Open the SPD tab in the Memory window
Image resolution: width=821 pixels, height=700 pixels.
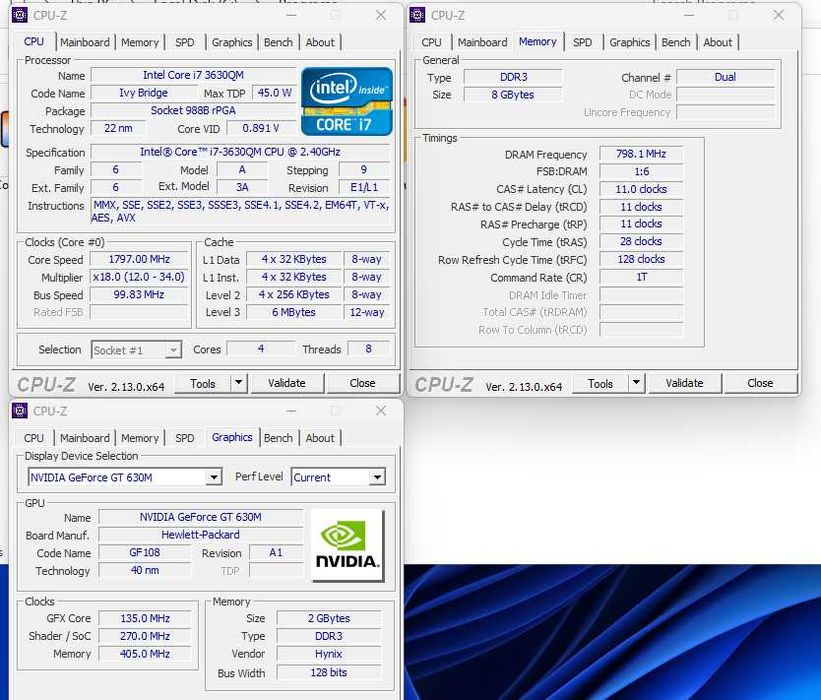click(x=582, y=42)
